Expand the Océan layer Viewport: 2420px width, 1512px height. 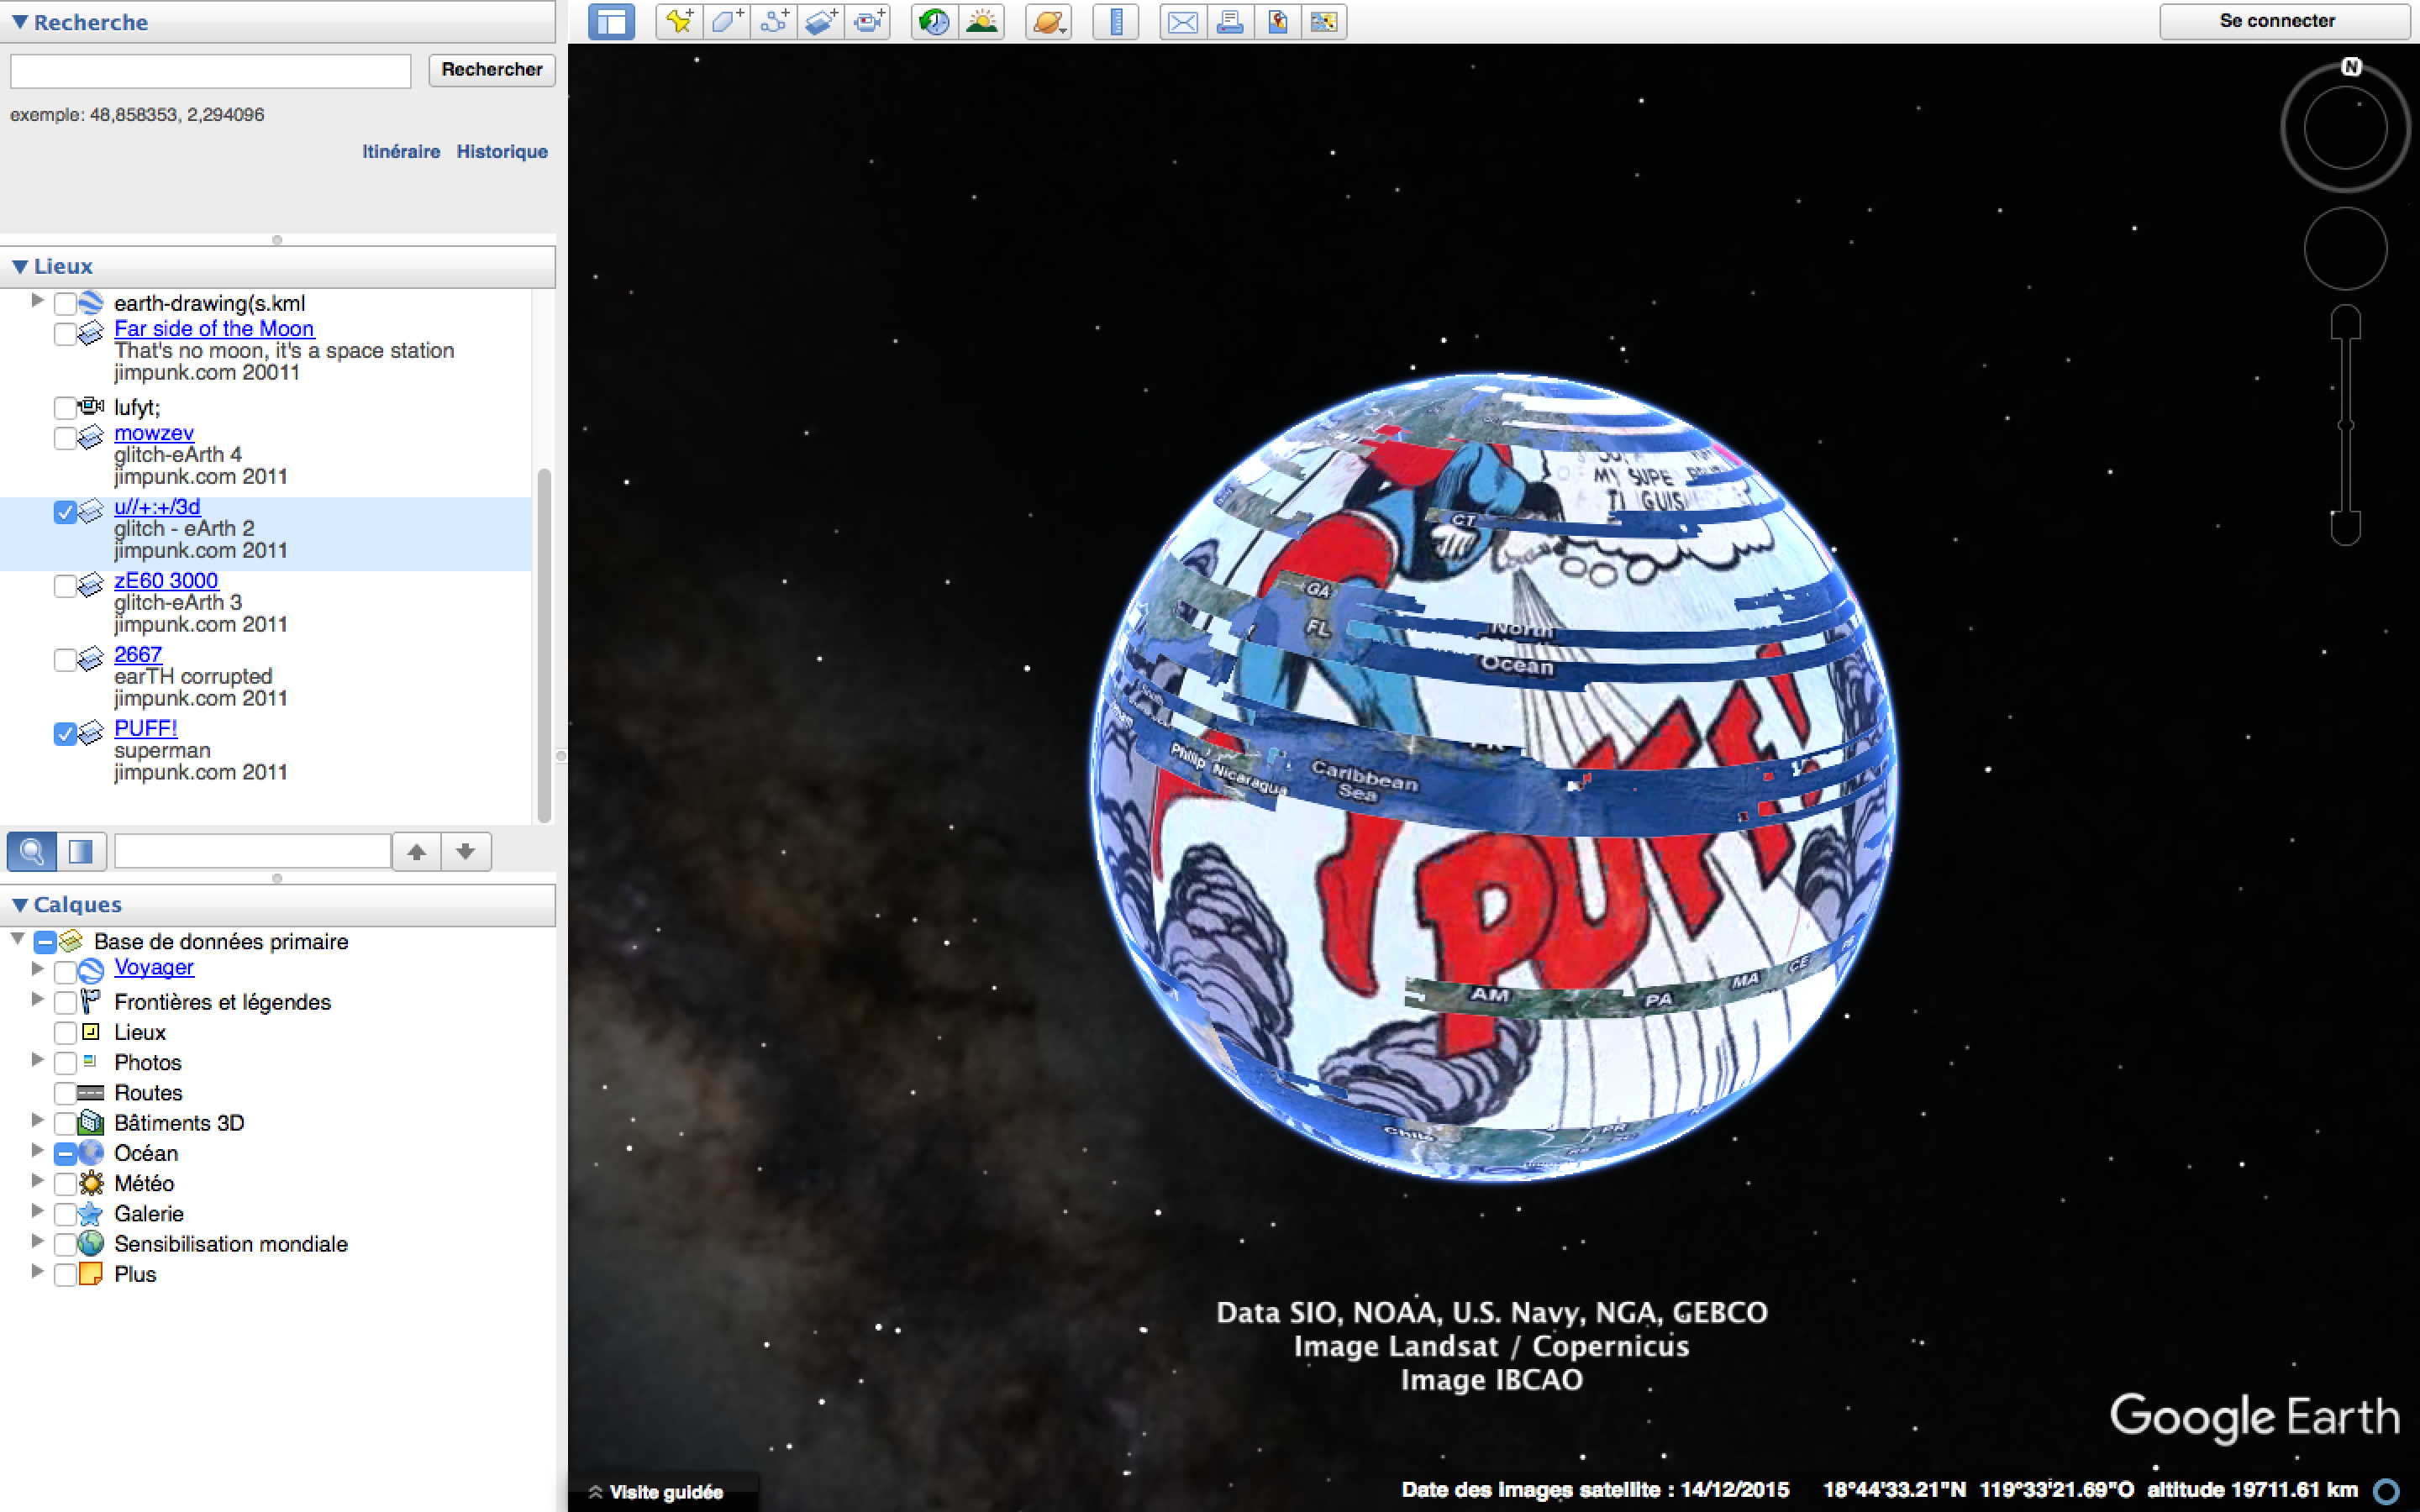37,1150
